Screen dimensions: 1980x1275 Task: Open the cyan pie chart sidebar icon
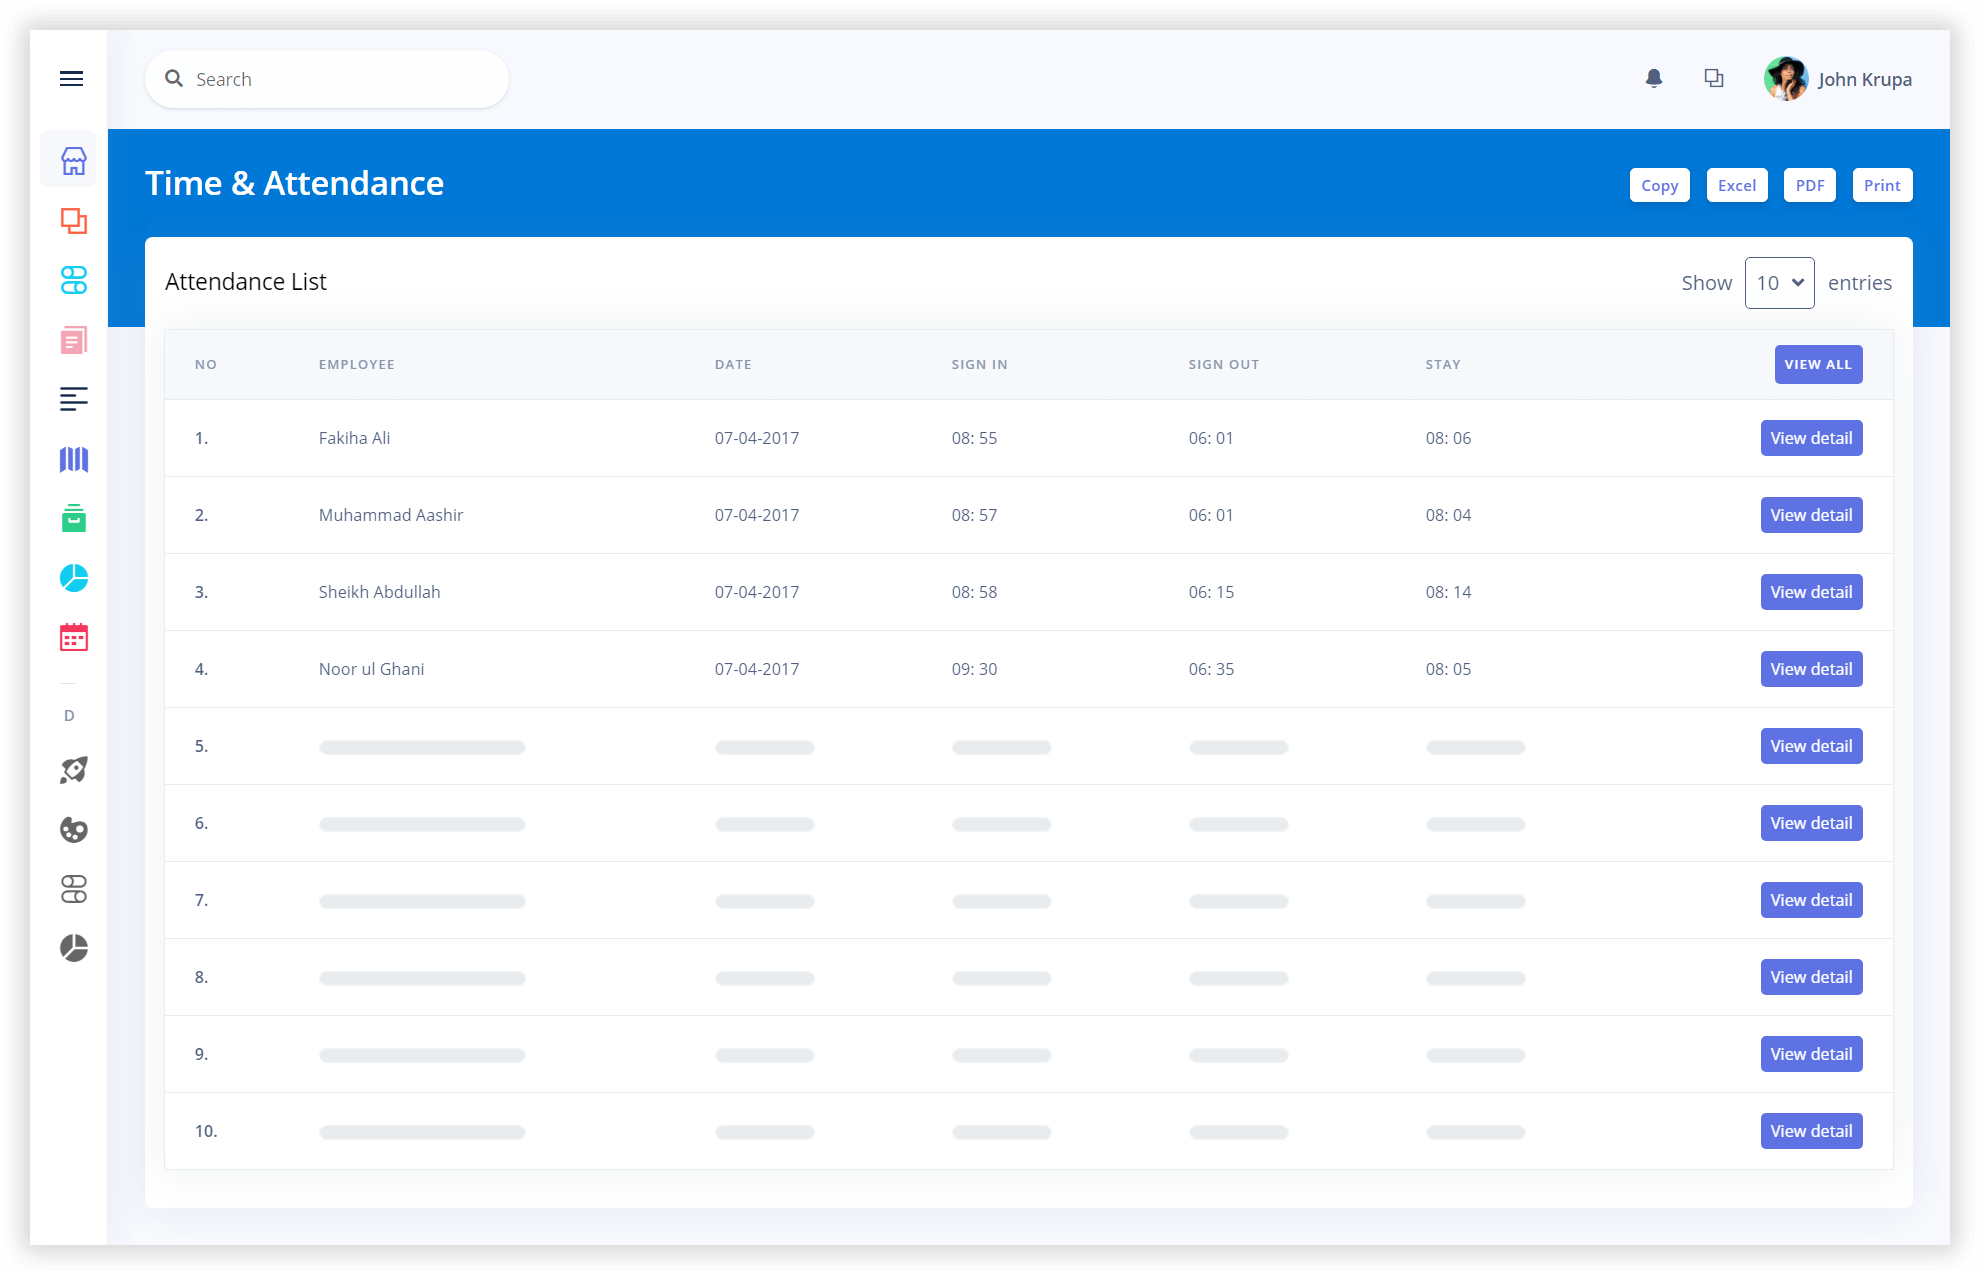tap(73, 578)
